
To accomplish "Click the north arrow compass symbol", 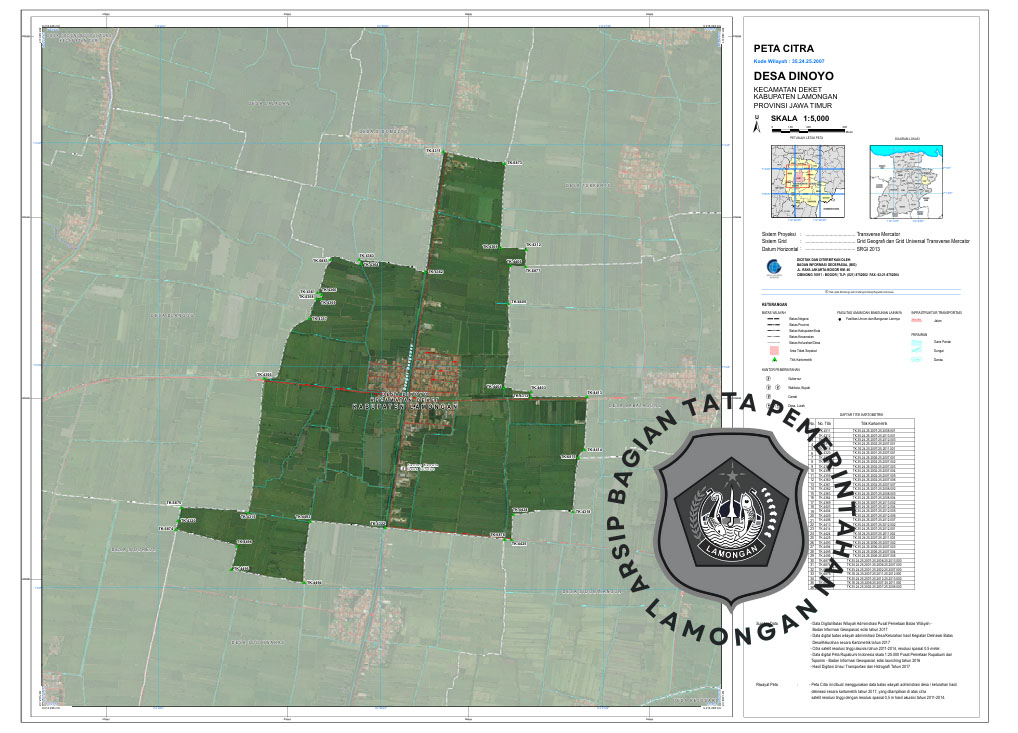I will pyautogui.click(x=756, y=126).
